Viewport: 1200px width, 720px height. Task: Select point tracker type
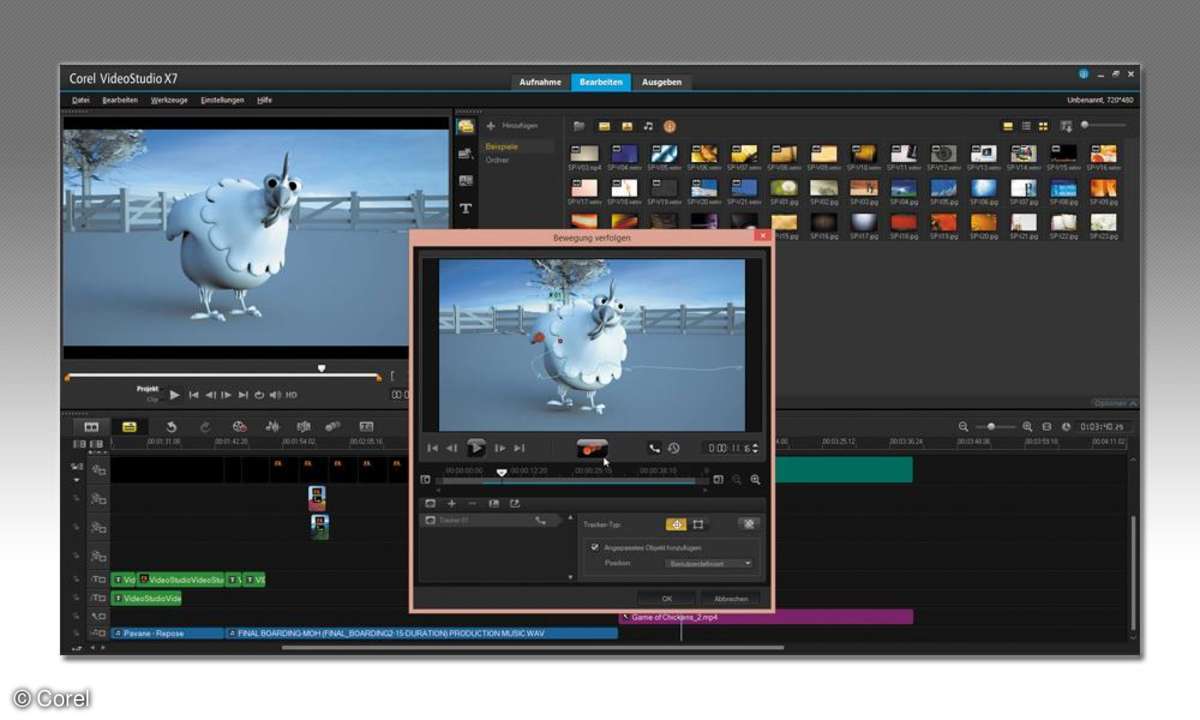coord(676,524)
